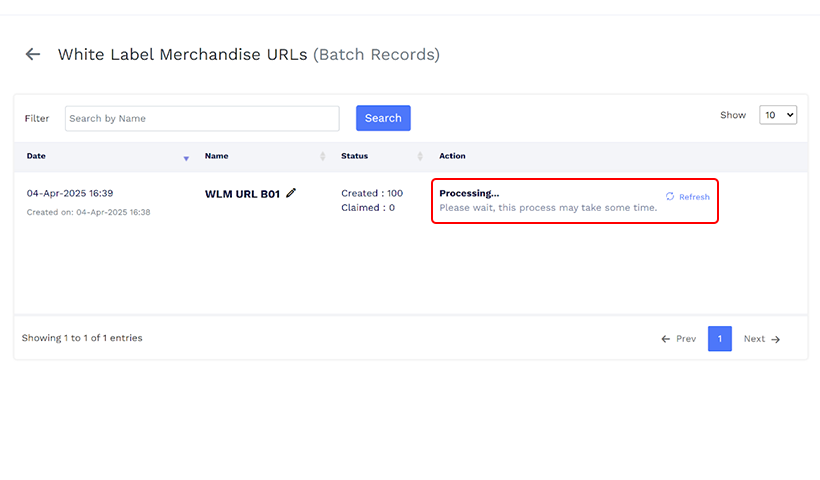Click the sort arrows in the Status column header
820x480 pixels.
click(420, 157)
